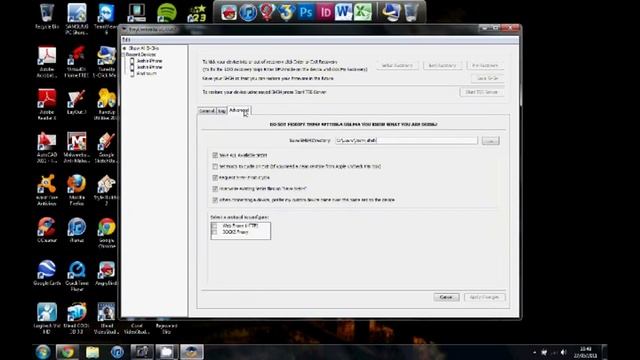Collapse the Recent Devices tree node

point(124,54)
